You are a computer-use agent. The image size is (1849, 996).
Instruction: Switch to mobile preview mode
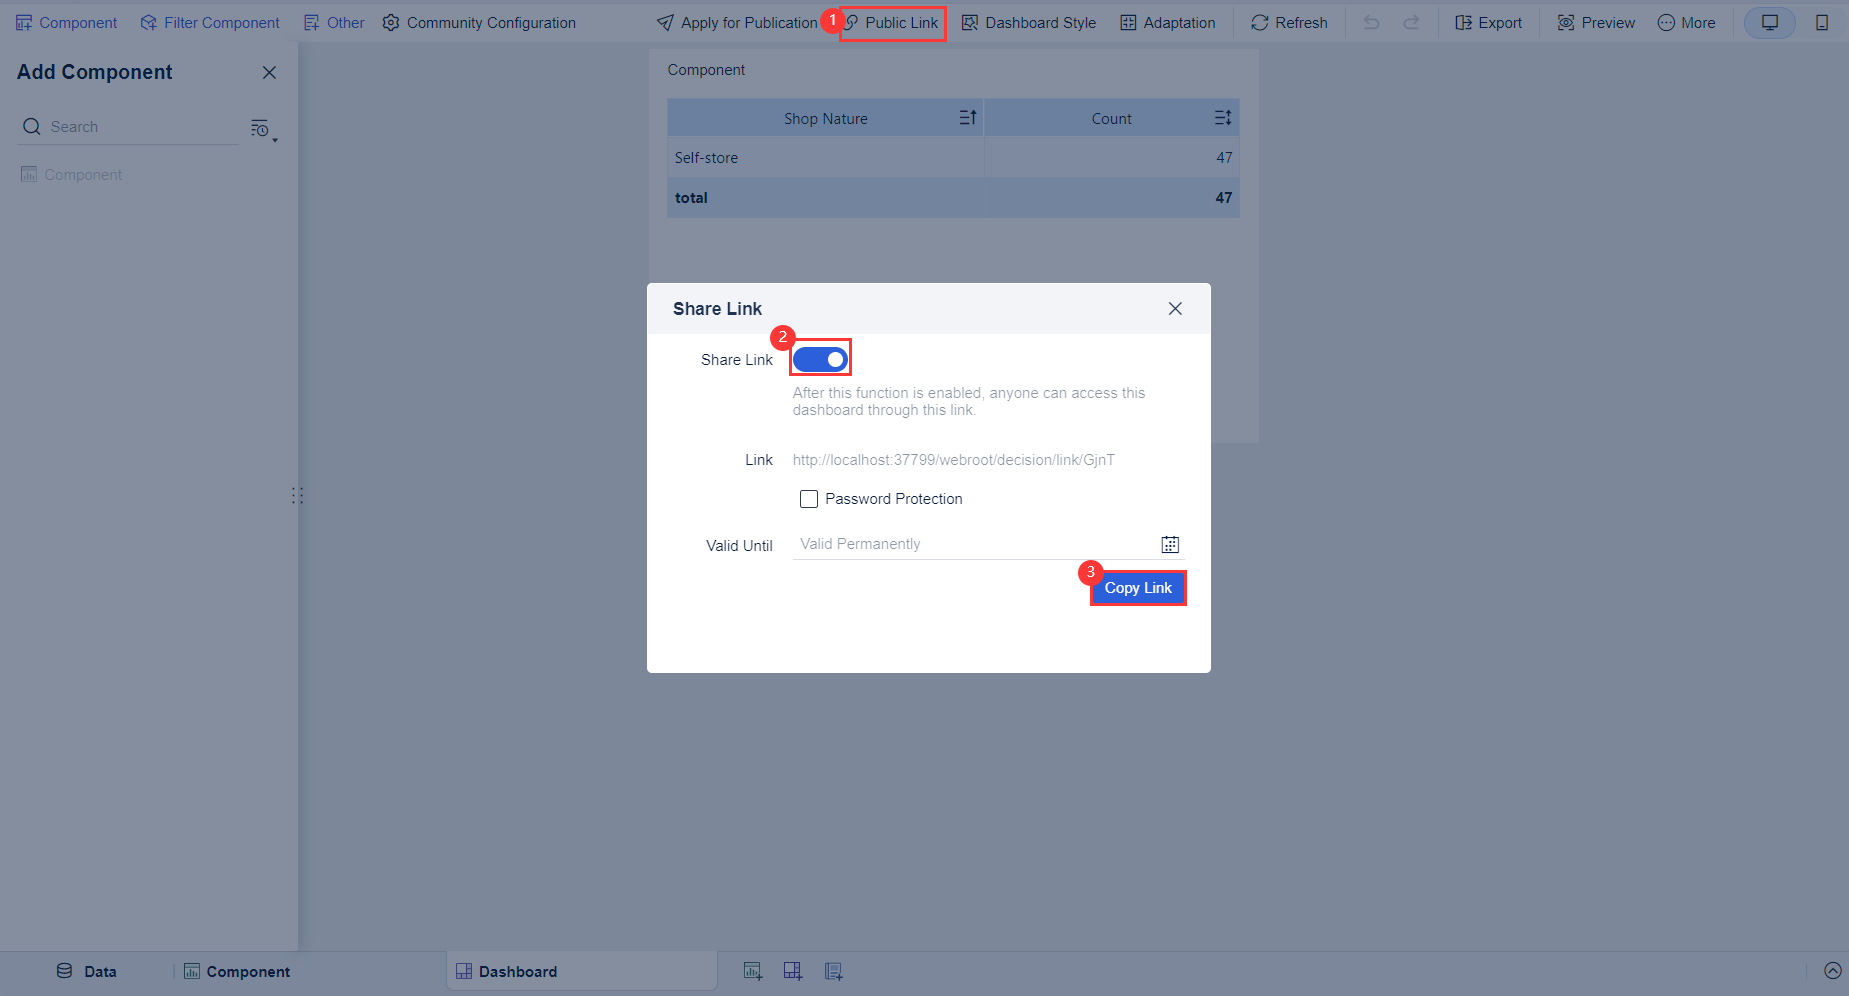1822,22
